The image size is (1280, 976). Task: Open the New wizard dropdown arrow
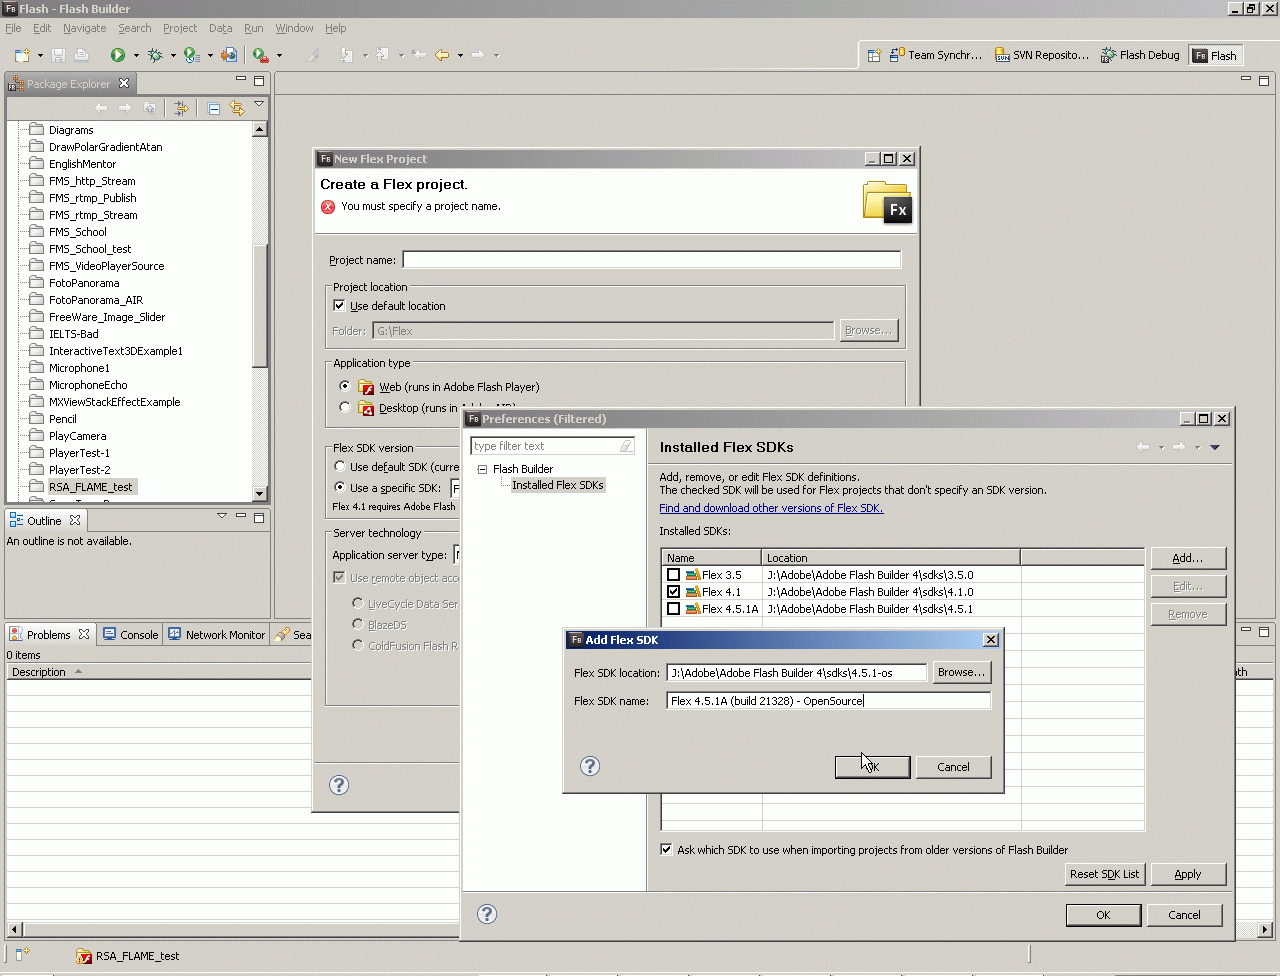[38, 56]
